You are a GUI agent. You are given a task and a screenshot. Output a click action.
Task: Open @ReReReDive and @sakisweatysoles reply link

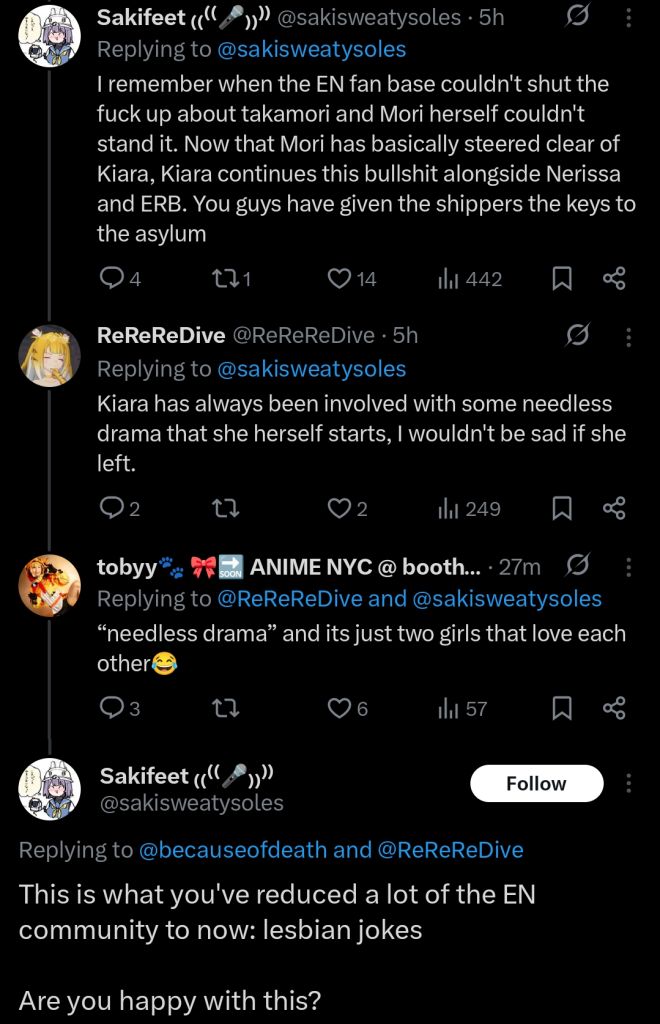click(x=409, y=599)
